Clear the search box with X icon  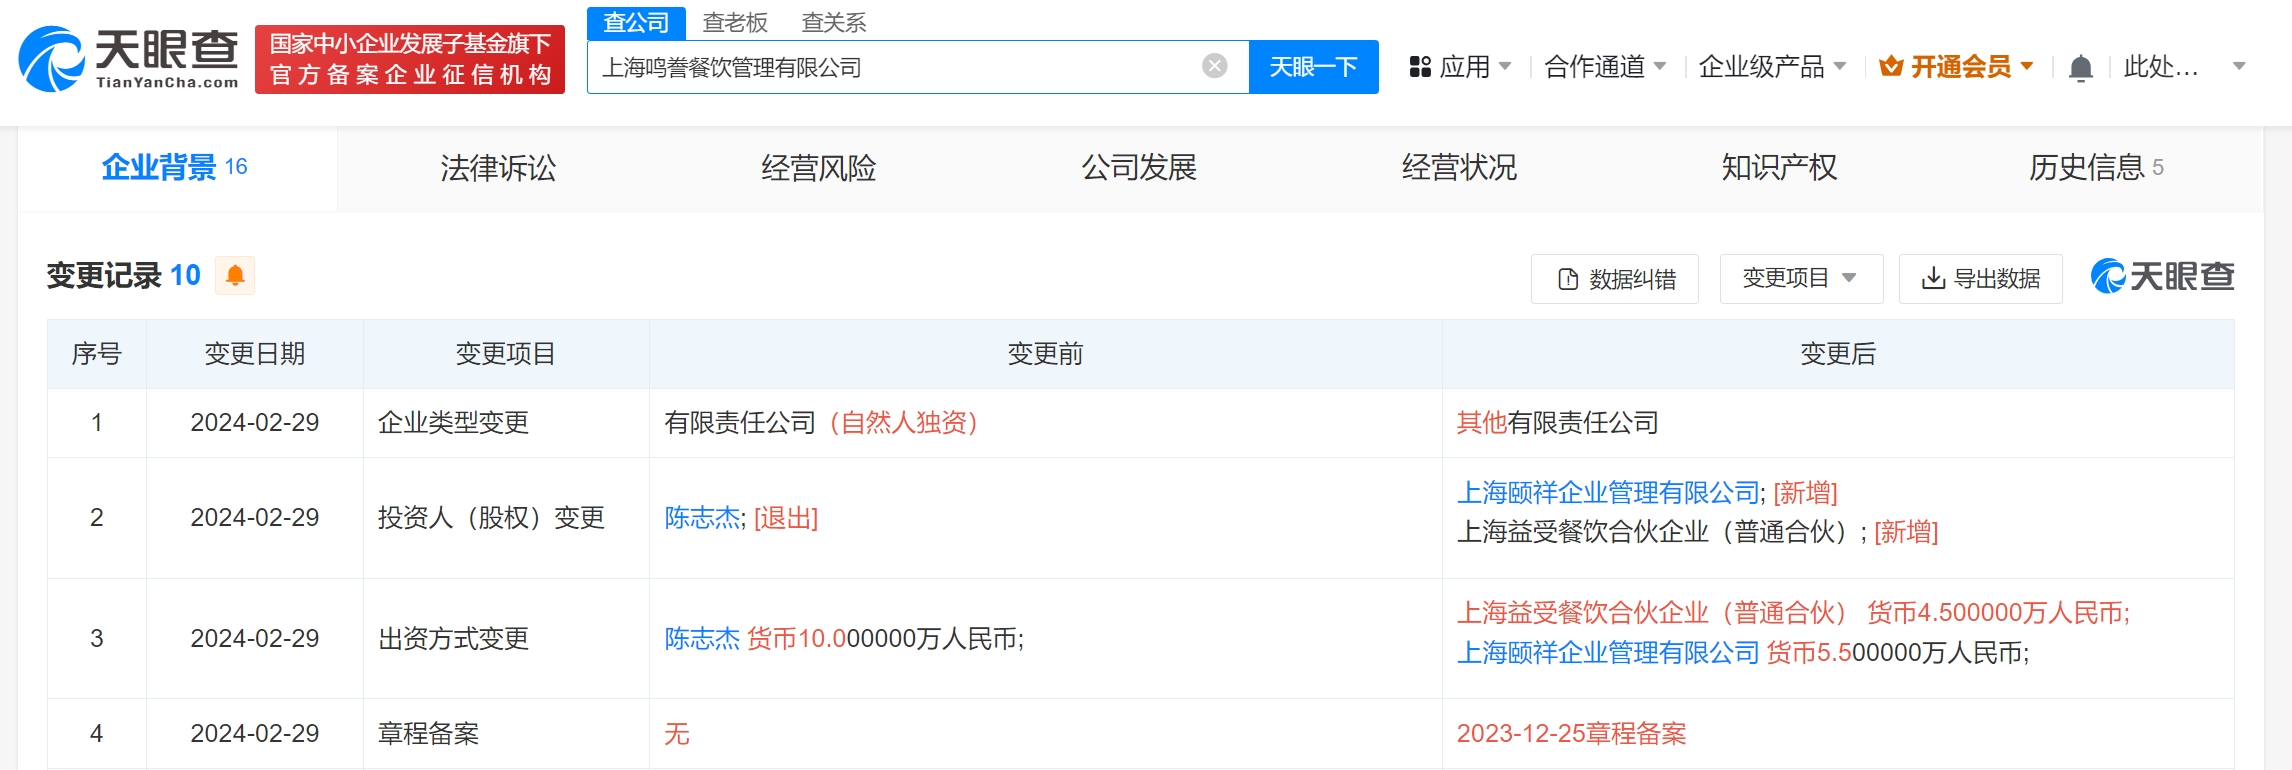[x=1214, y=67]
